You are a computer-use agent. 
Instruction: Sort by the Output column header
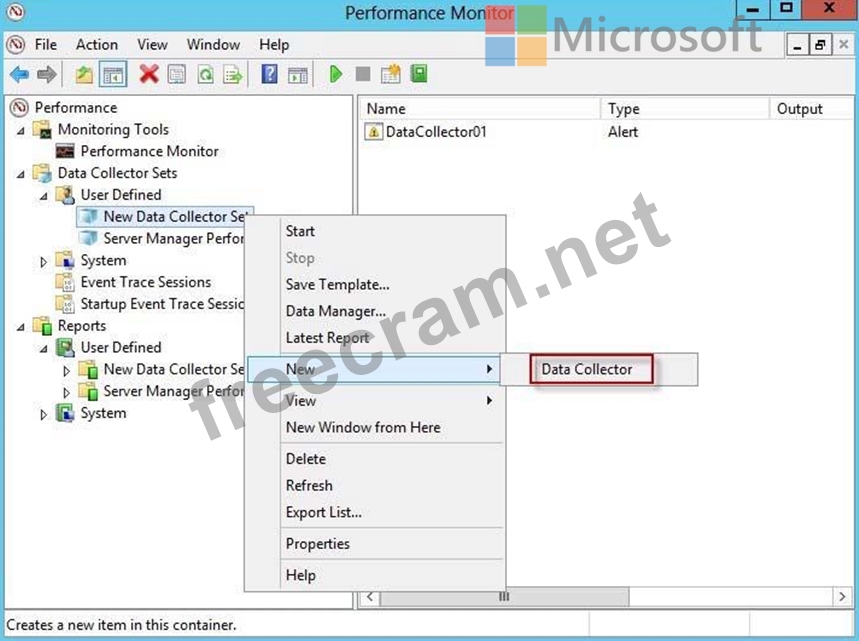click(x=812, y=109)
